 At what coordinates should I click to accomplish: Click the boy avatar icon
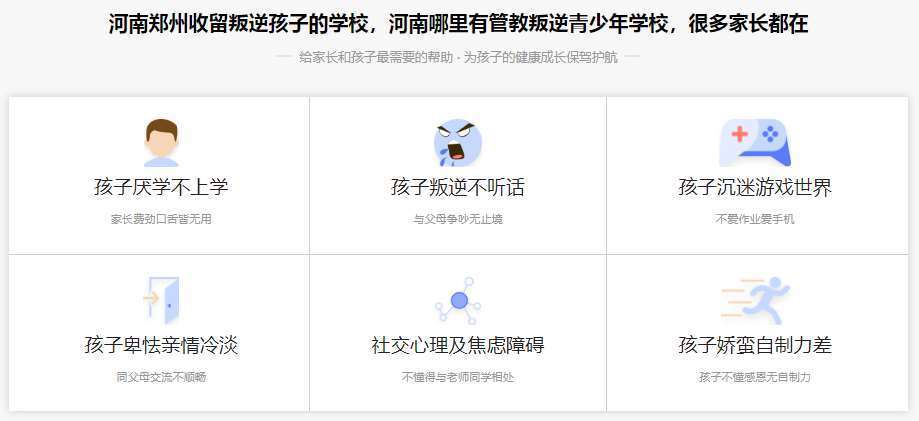pos(161,143)
